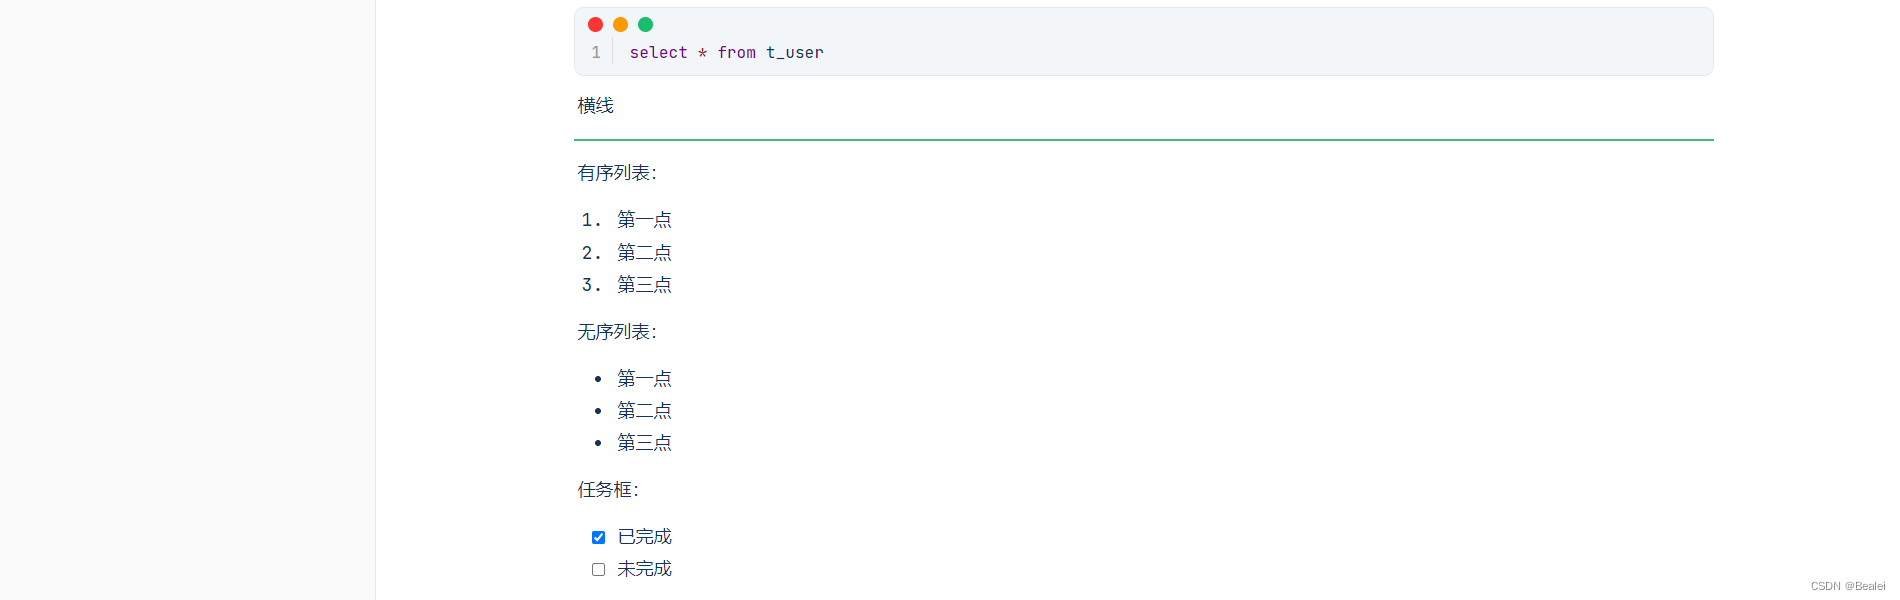
Task: Click the 有序列表 heading text
Action: point(616,173)
